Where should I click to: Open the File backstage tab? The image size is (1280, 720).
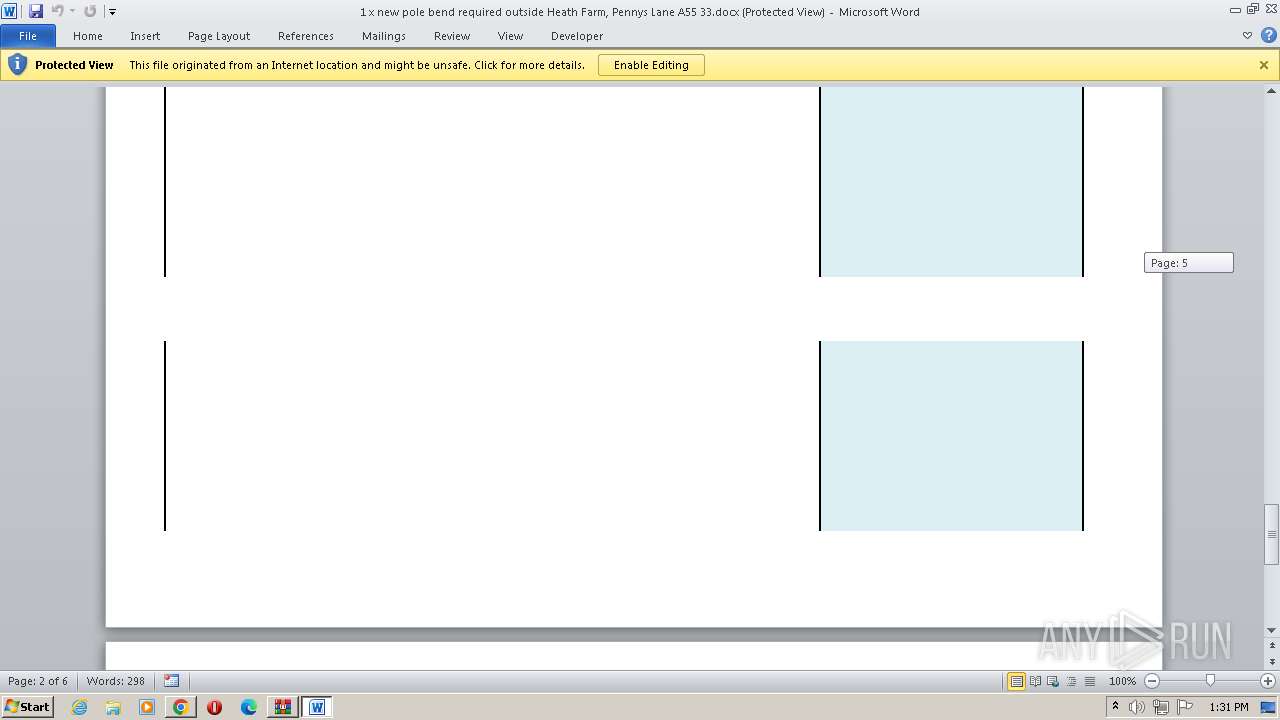[x=28, y=36]
